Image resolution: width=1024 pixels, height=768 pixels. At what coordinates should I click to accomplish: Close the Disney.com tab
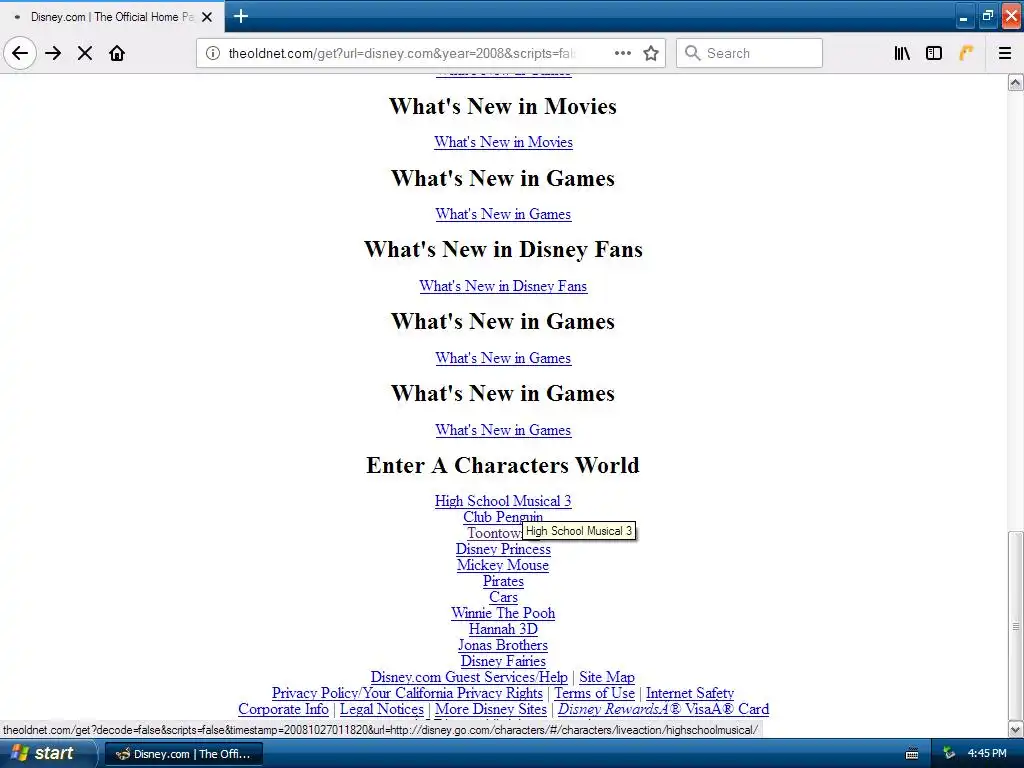coord(207,17)
